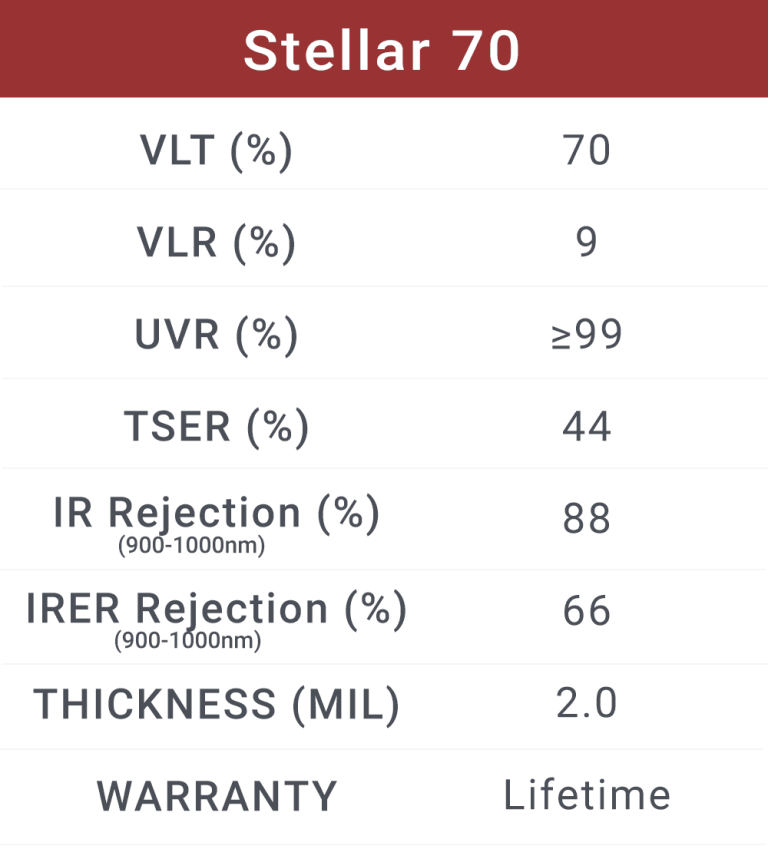Select the IR Rejection (%) label
The image size is (768, 849).
[216, 513]
